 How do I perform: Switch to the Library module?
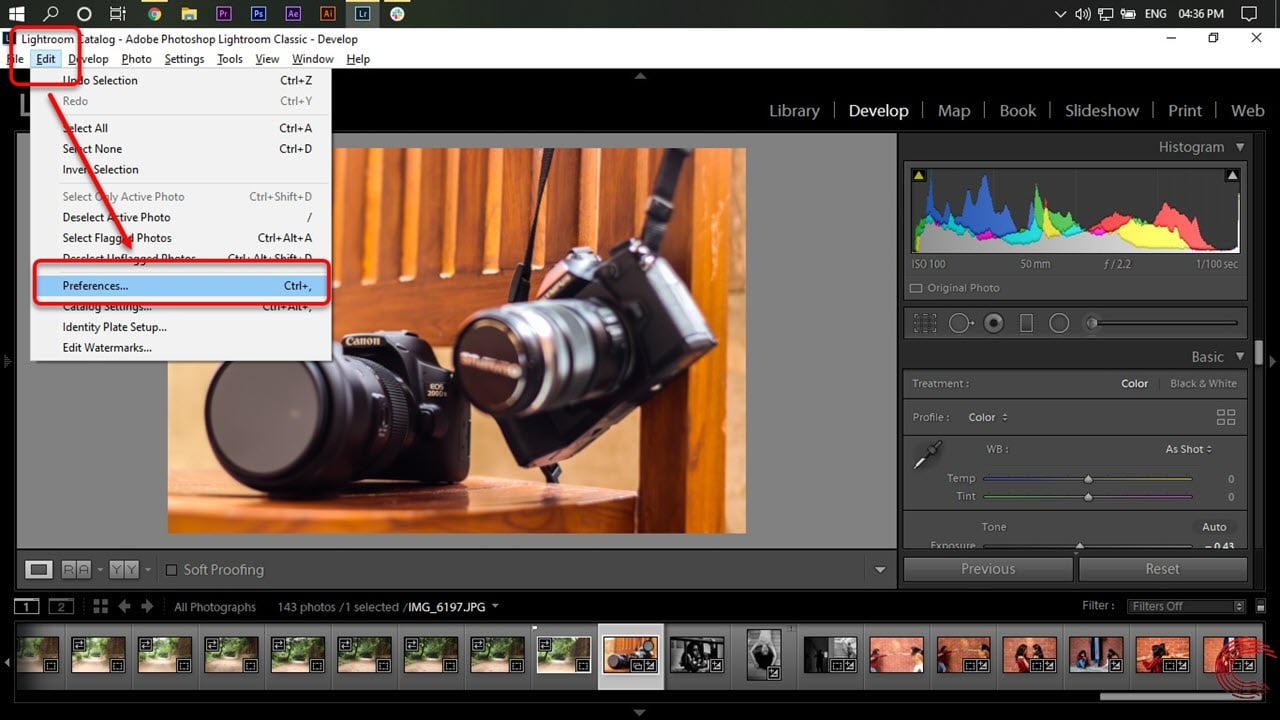[794, 111]
